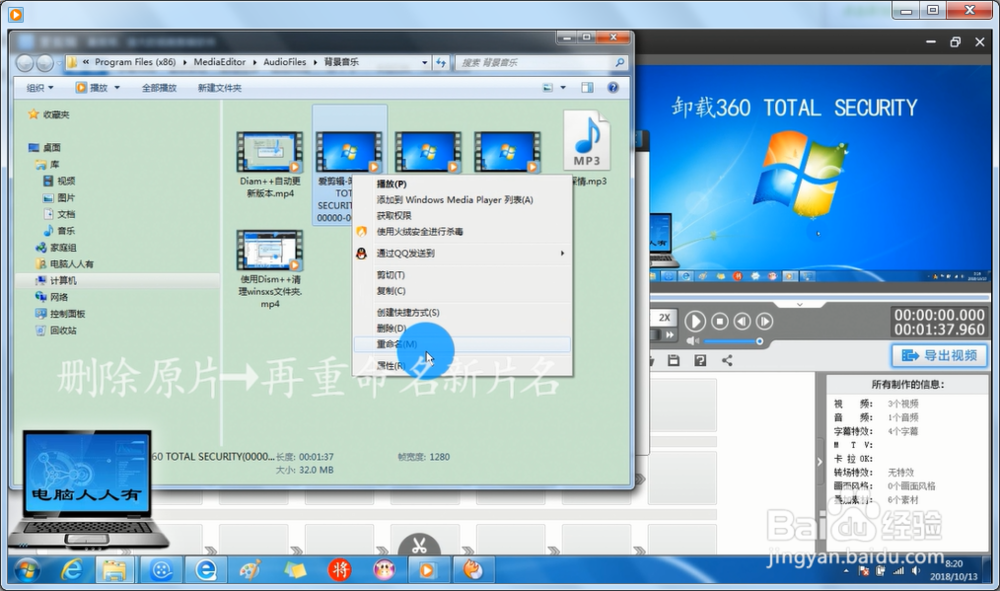
Task: Open the 通过QQ发送到 submenu
Action: click(462, 253)
